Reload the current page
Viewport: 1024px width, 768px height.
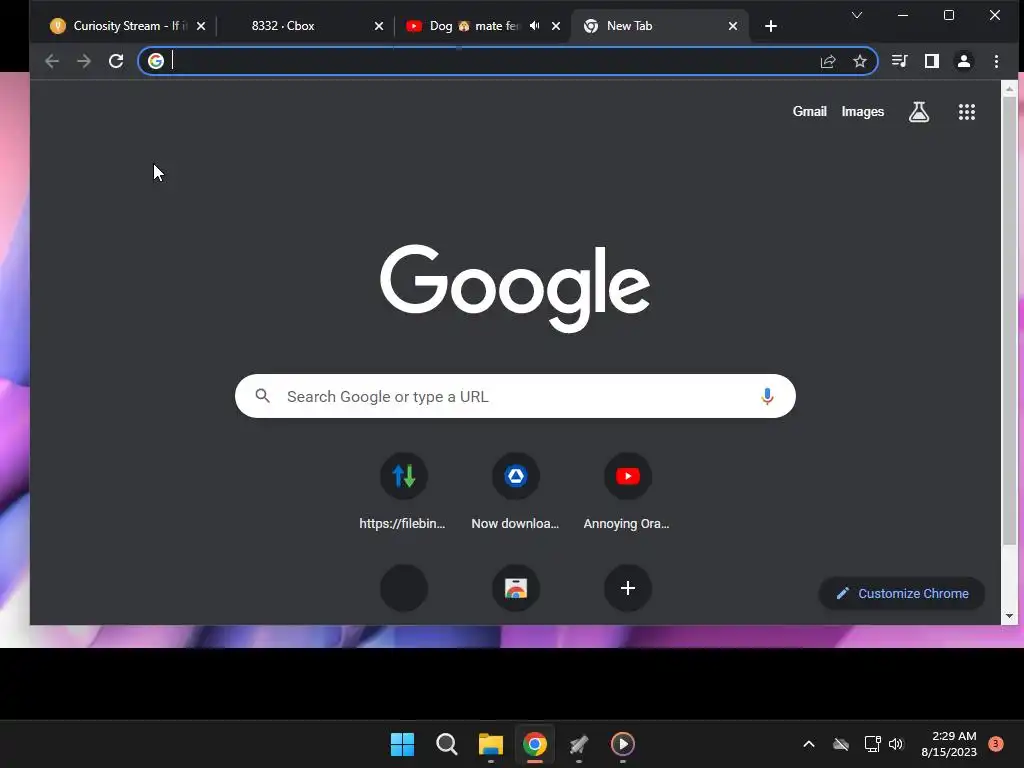(x=116, y=61)
